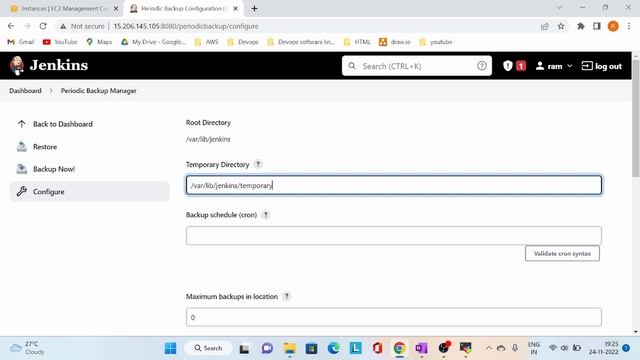
Task: Click the up arrow beside Back to Dashboard
Action: coord(22,124)
